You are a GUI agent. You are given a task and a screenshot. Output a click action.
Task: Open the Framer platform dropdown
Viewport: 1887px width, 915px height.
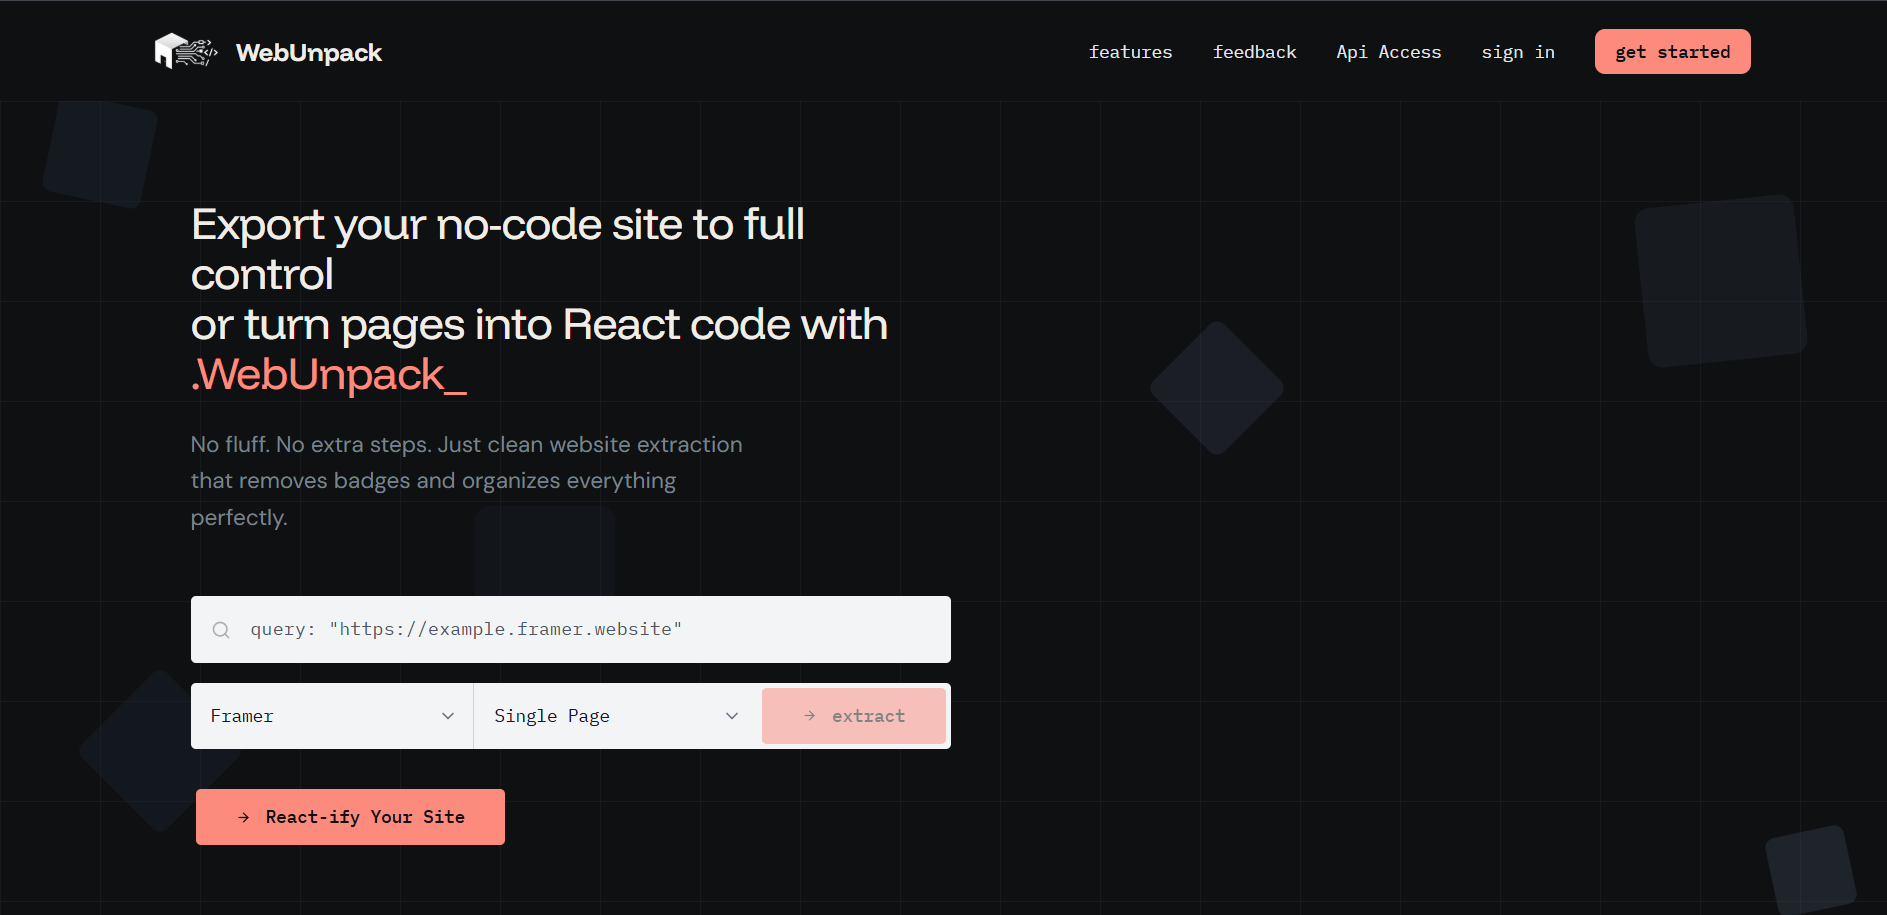[331, 715]
